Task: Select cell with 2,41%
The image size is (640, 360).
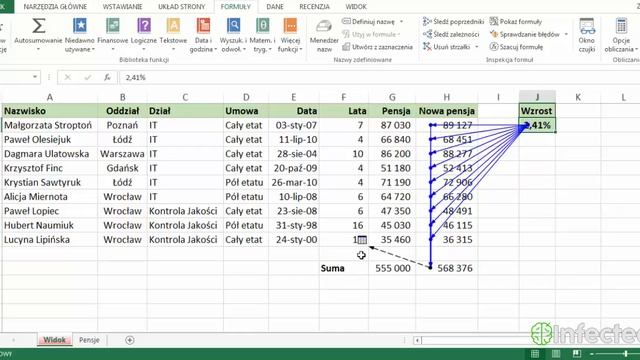Action: 537,125
